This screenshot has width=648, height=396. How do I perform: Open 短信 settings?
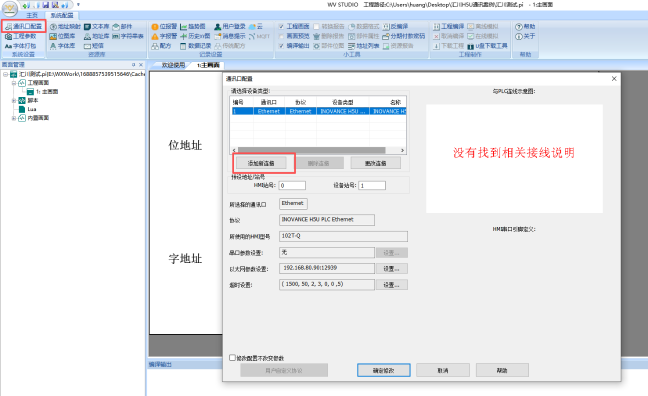tap(94, 46)
